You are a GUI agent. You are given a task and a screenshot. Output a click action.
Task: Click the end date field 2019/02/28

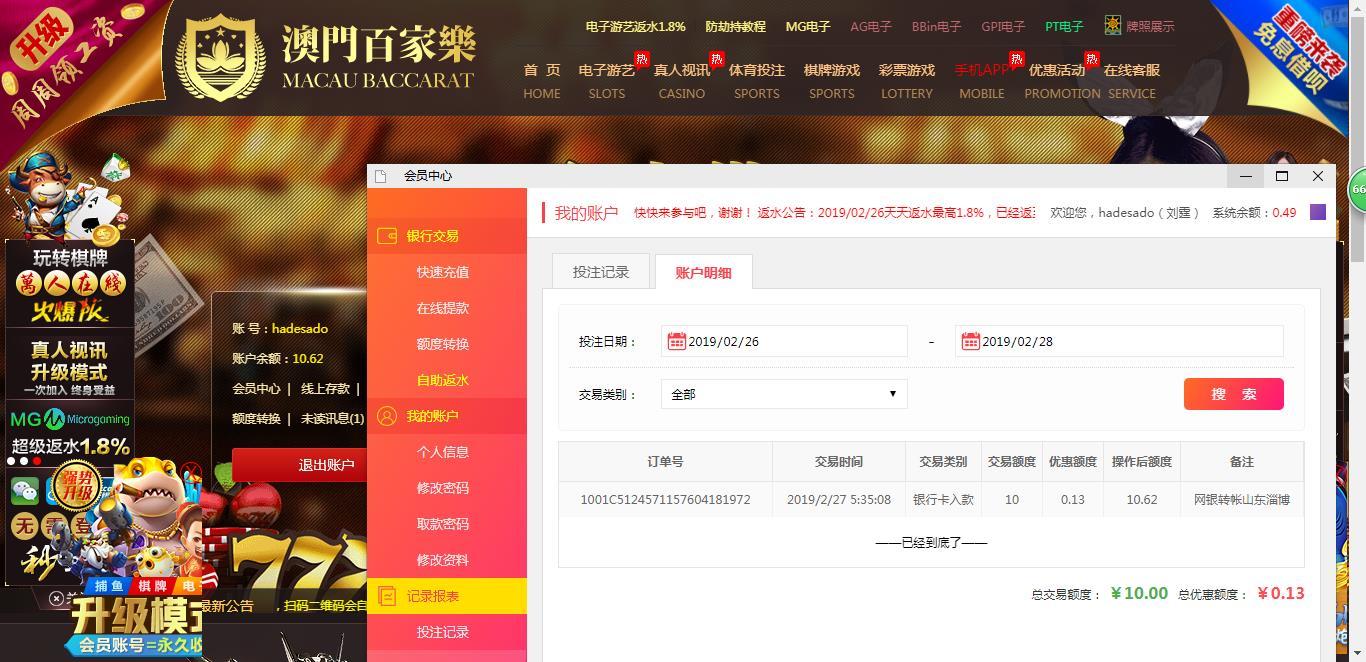1119,341
